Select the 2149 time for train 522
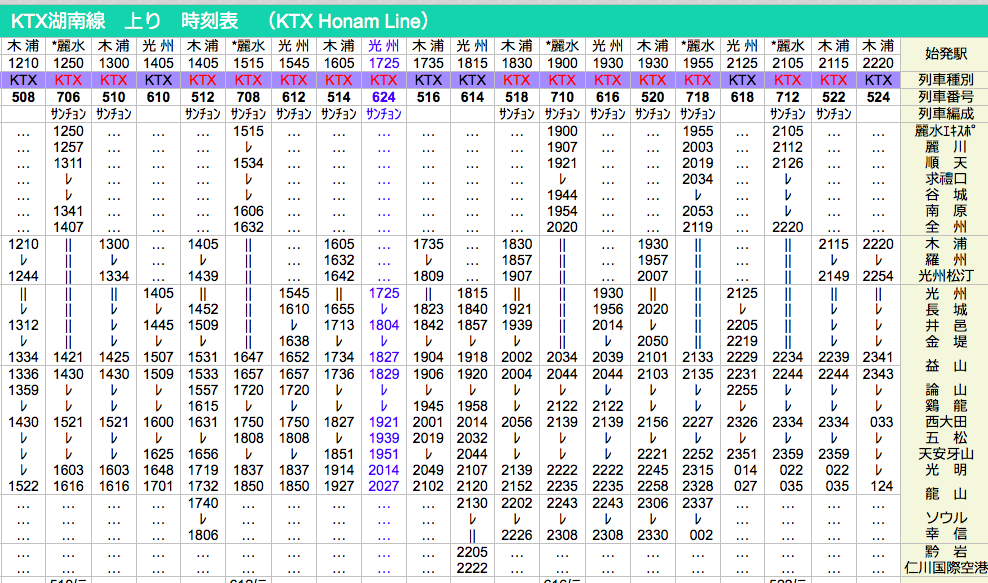Viewport: 988px width, 583px height. pos(834,276)
